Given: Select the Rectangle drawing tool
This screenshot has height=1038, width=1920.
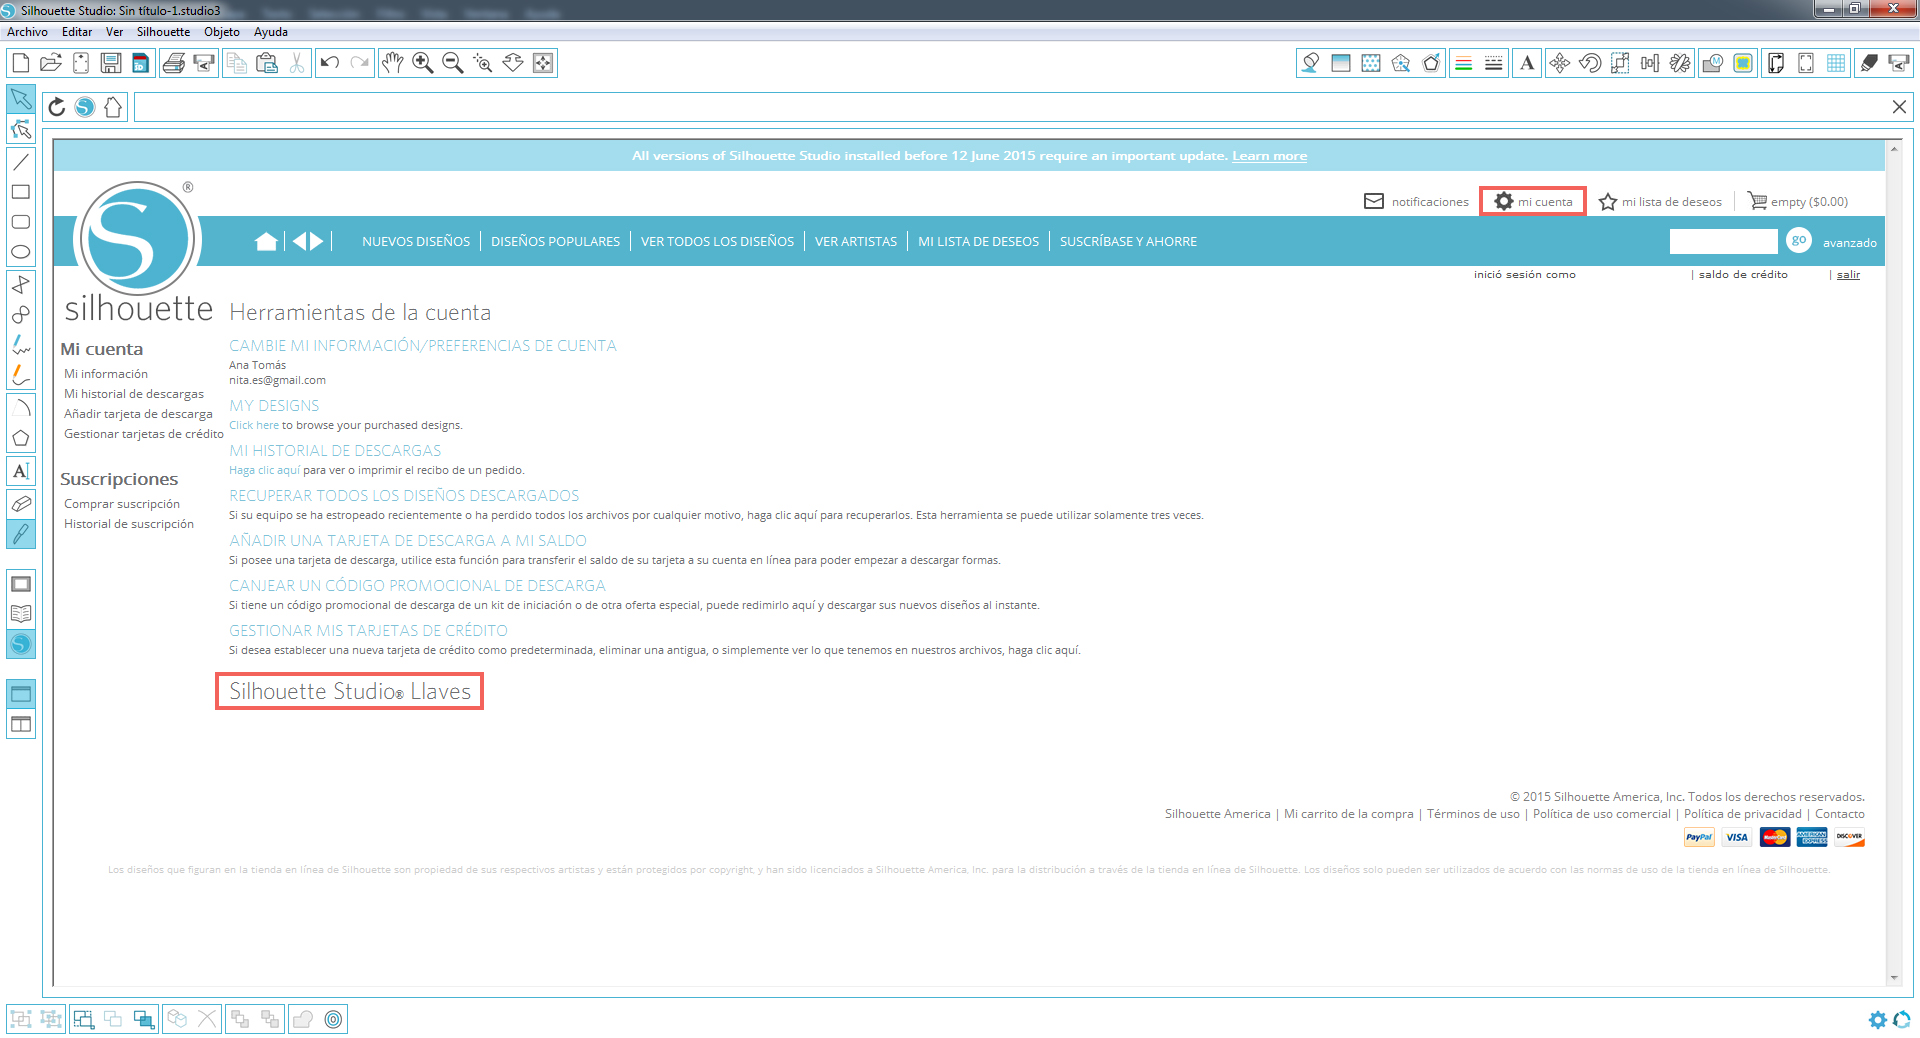Looking at the screenshot, I should click(x=21, y=192).
